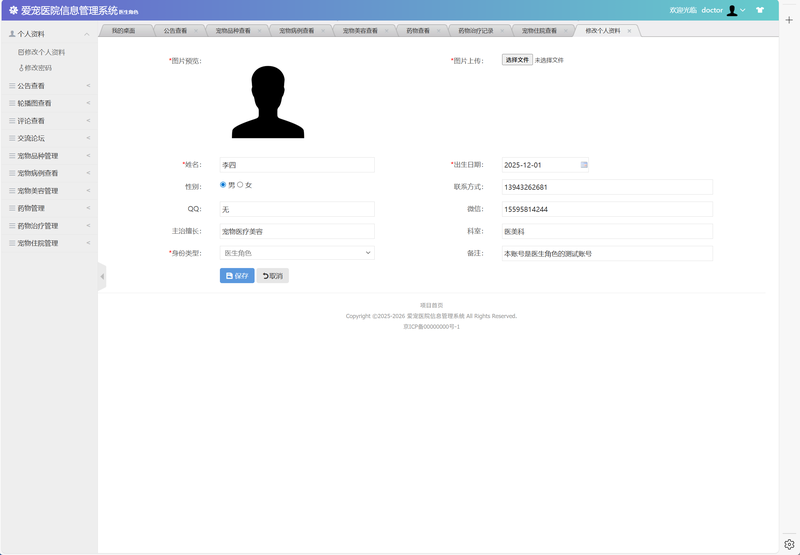The height and width of the screenshot is (555, 800).
Task: Switch to the 药物治疗记录 tab
Action: [x=476, y=31]
